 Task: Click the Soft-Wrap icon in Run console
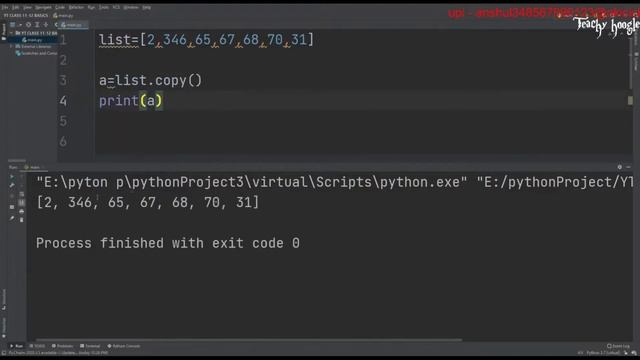click(x=22, y=194)
